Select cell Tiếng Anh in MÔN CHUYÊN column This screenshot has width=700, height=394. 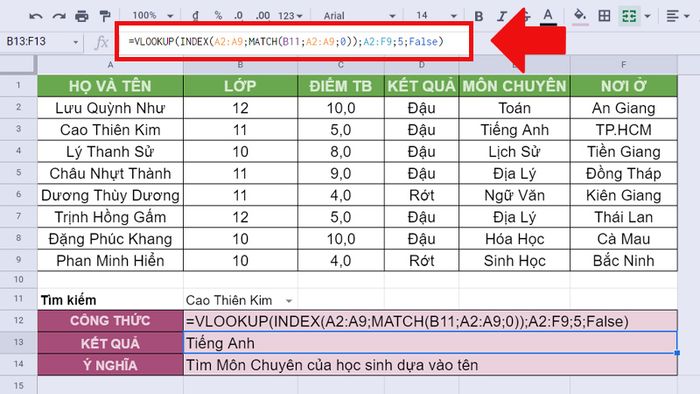pyautogui.click(x=514, y=129)
